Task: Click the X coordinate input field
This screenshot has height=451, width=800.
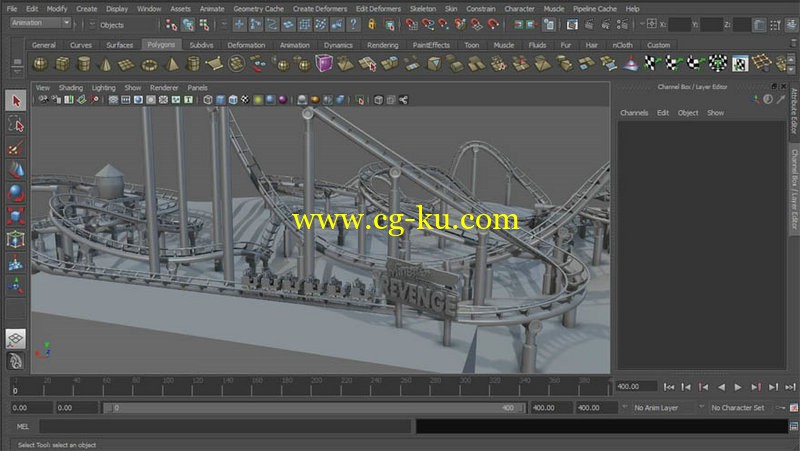Action: click(679, 24)
